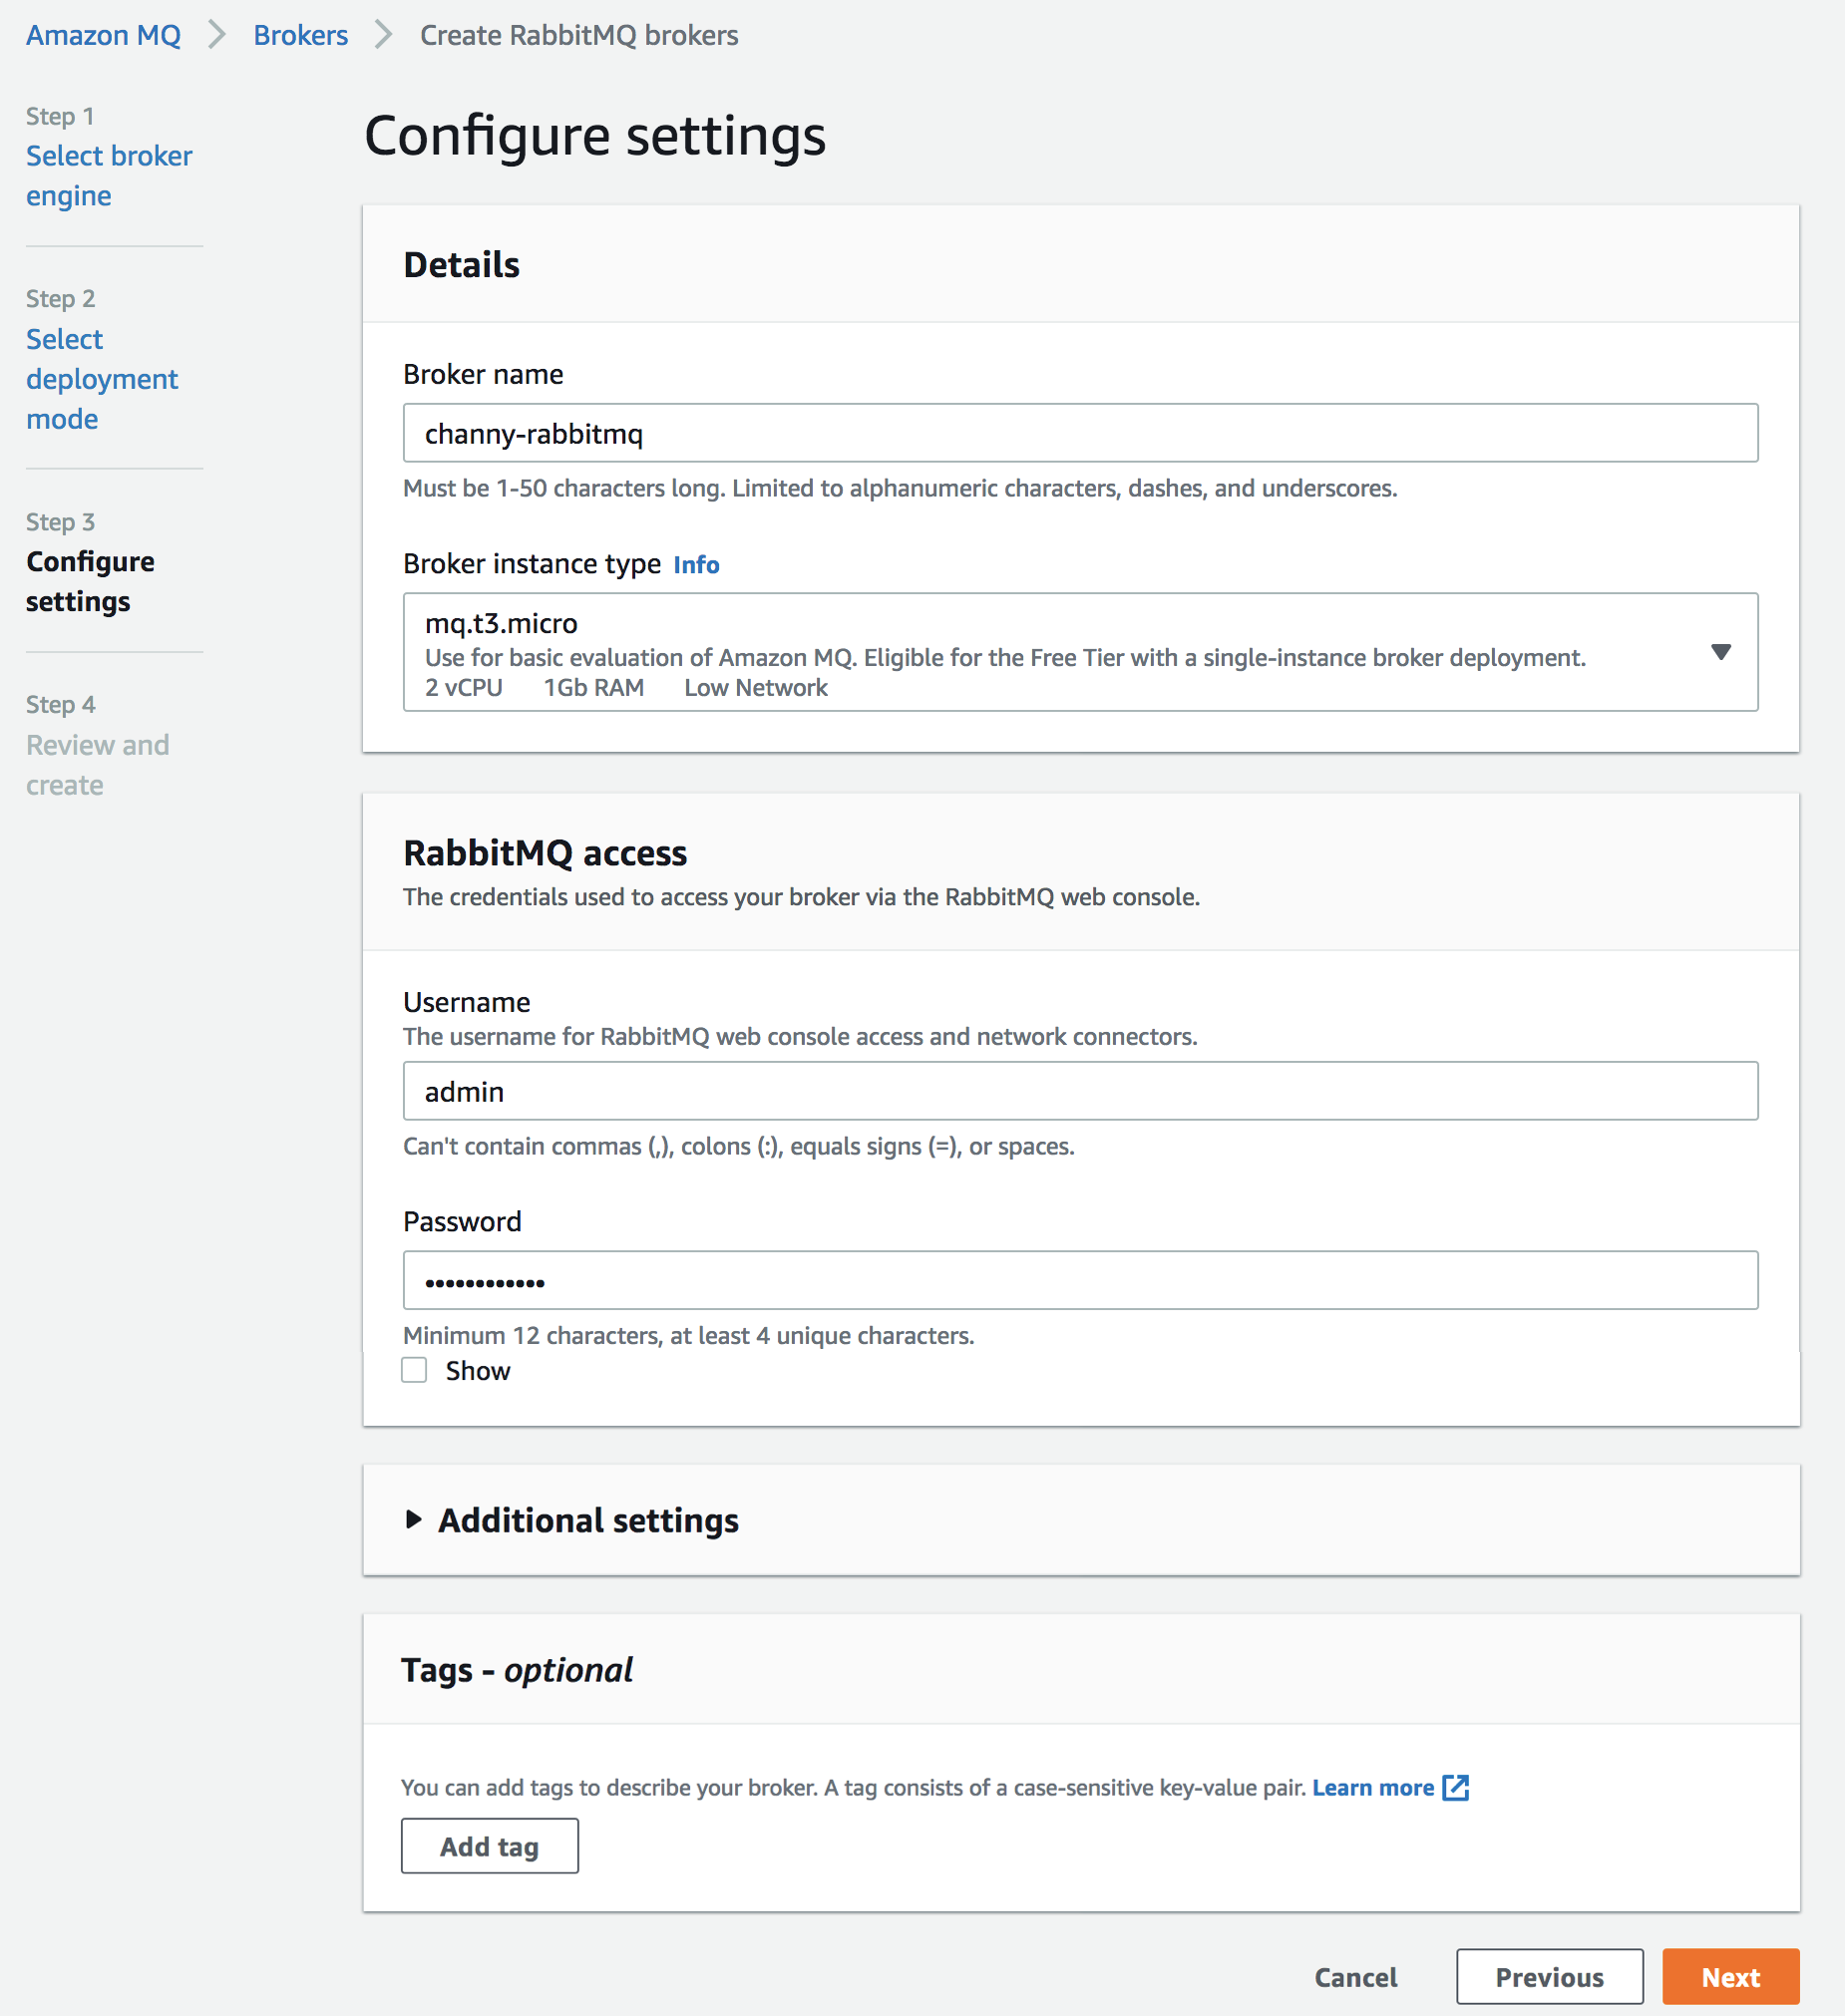Click the Previous button

coord(1548,1977)
